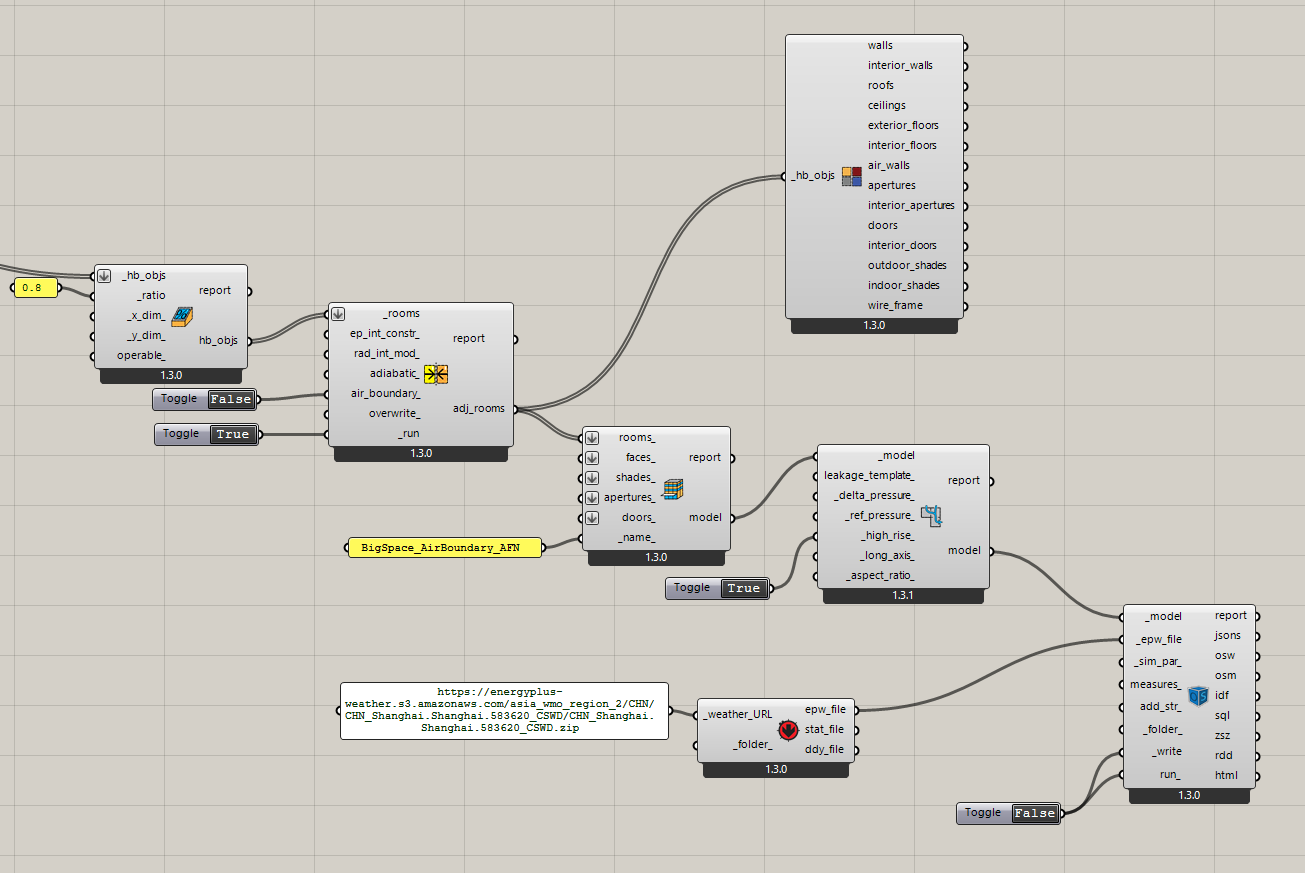Click the operable_ input label
Screen dimensions: 1305x873
tap(140, 355)
